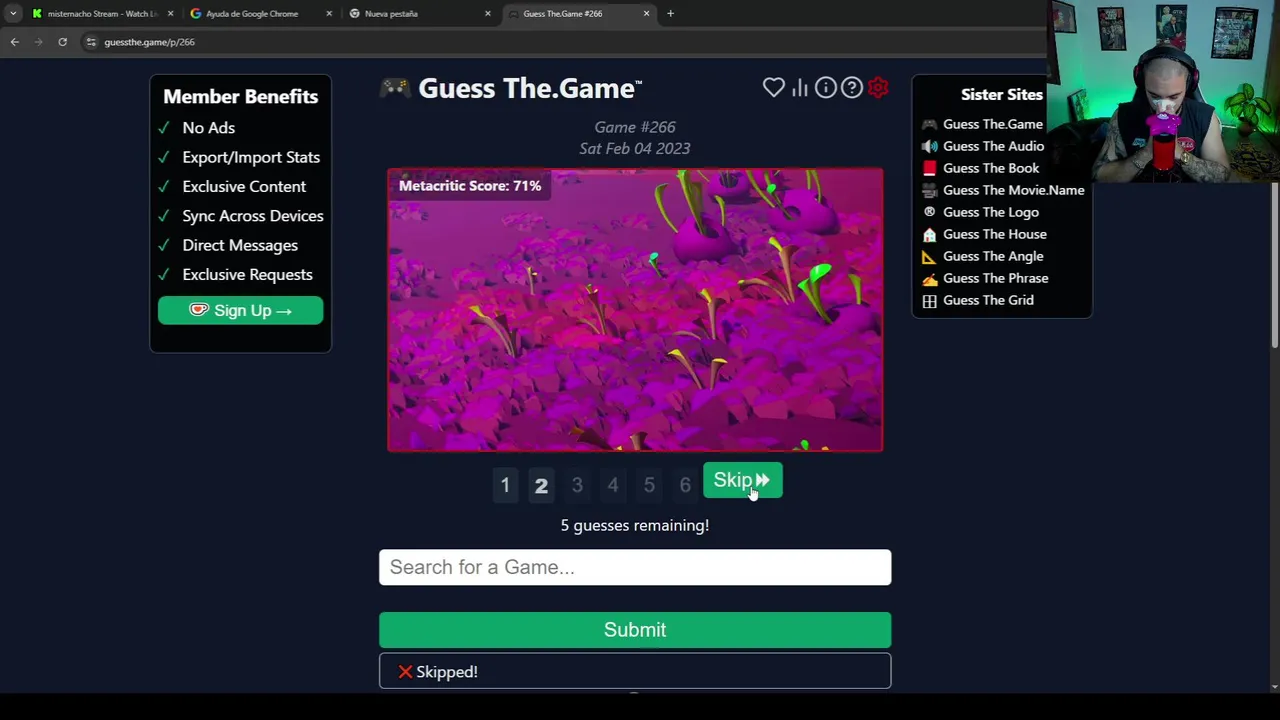Screen dimensions: 1280x720
Task: Focus the Search for a Game field
Action: coord(635,567)
